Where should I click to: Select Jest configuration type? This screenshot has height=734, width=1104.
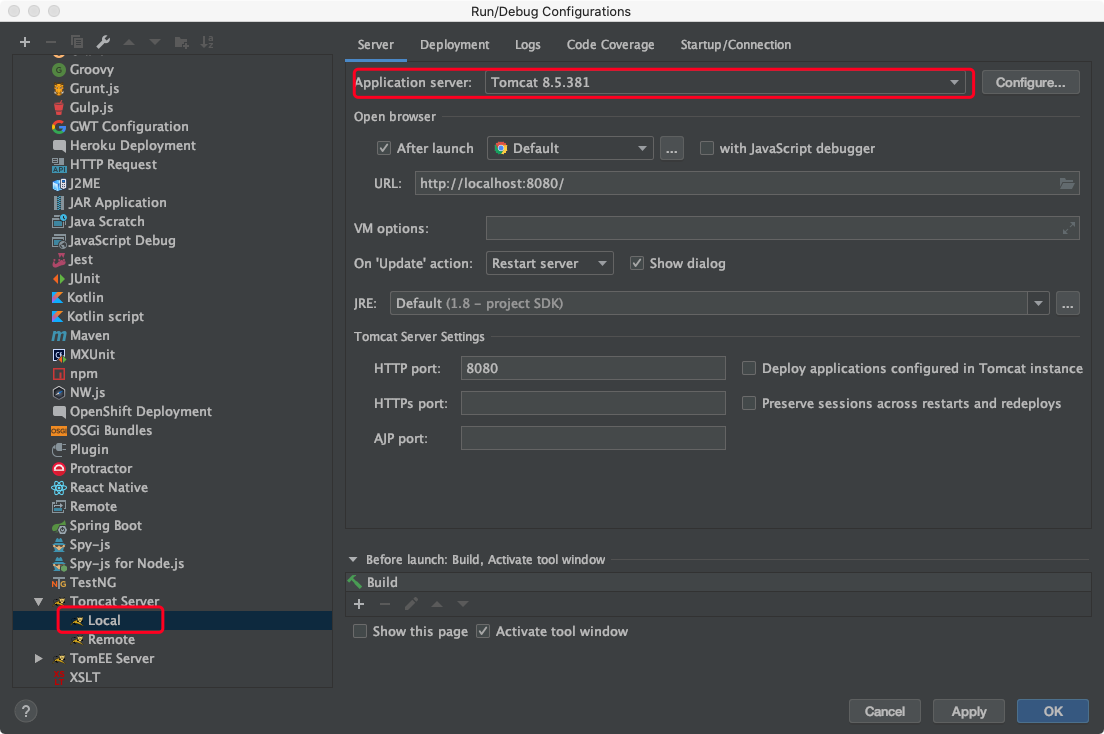tap(80, 260)
